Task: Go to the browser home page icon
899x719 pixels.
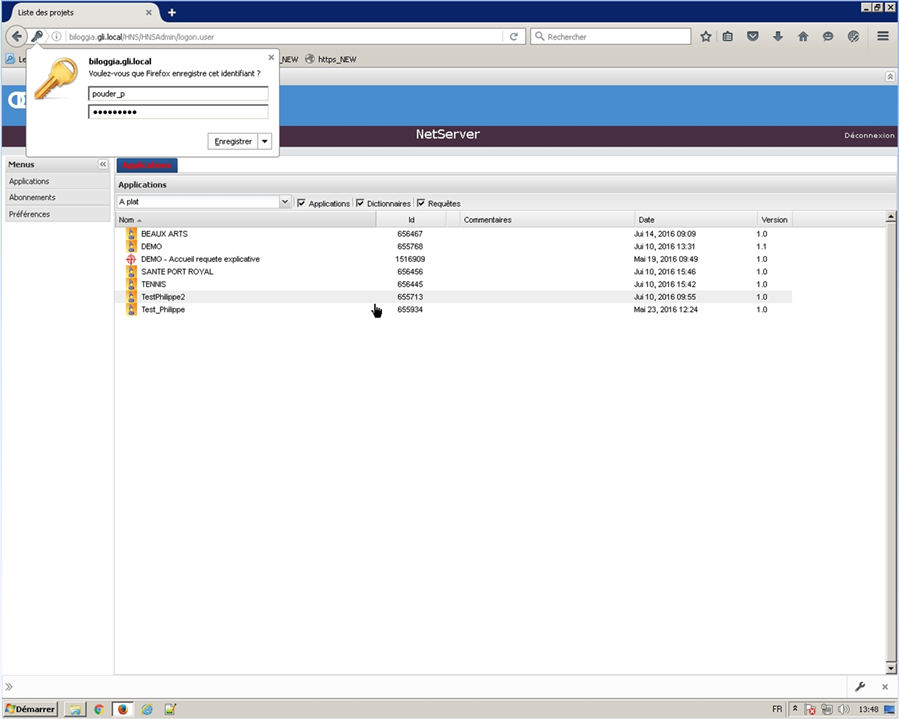Action: tap(803, 36)
